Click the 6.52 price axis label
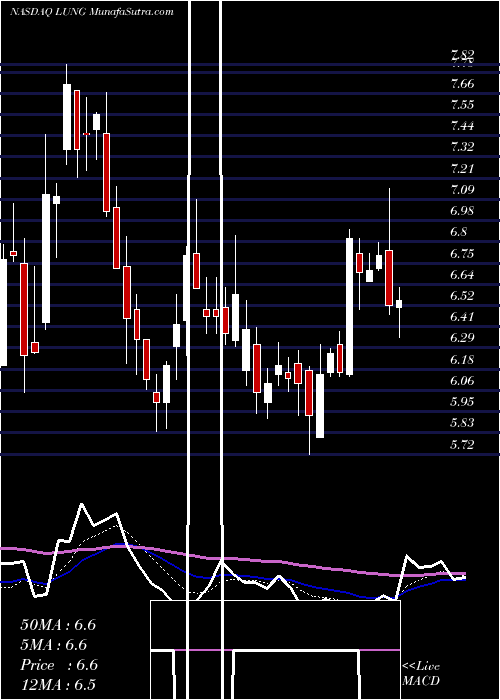 (462, 296)
